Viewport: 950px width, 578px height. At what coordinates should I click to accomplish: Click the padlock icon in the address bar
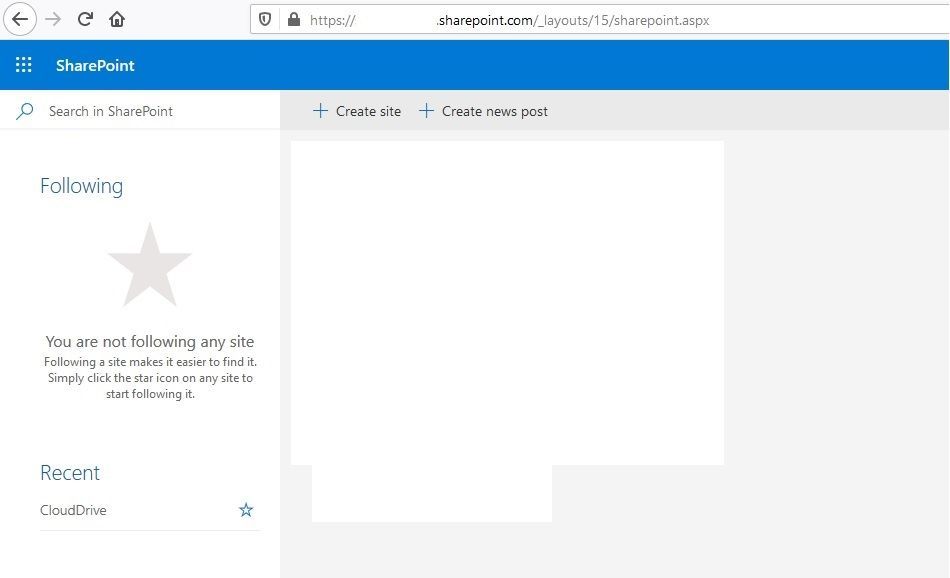pyautogui.click(x=292, y=19)
